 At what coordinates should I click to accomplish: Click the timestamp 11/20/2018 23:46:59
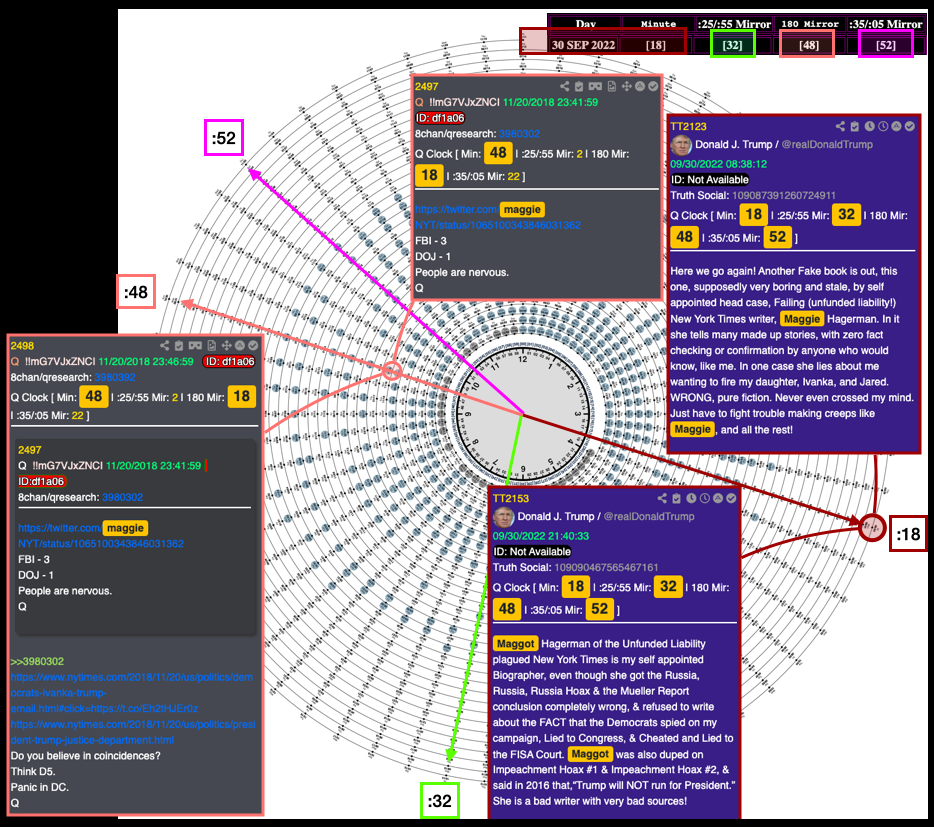click(146, 361)
